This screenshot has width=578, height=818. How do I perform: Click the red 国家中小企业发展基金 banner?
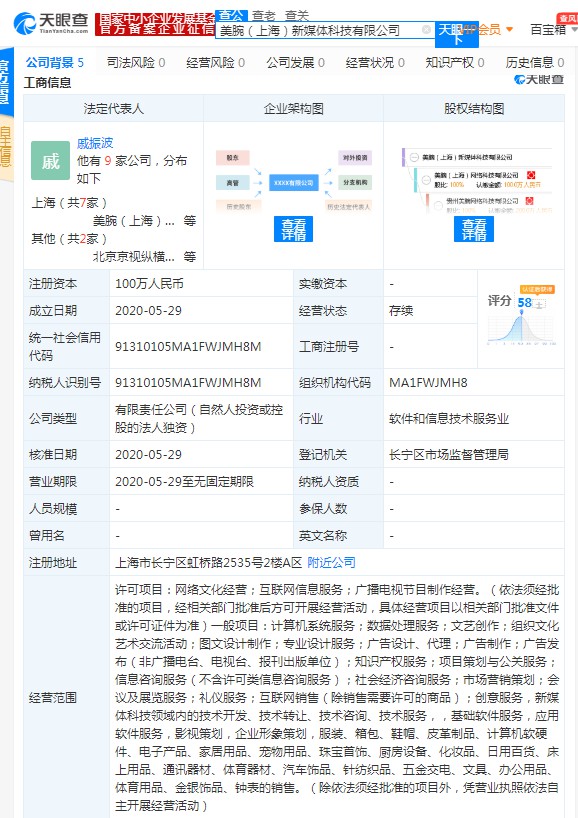155,24
